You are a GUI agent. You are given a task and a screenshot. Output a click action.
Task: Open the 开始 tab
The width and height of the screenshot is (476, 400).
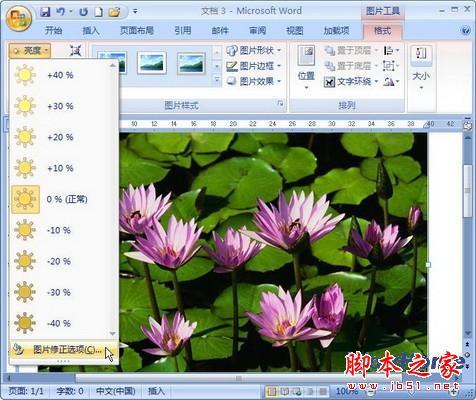[x=53, y=31]
